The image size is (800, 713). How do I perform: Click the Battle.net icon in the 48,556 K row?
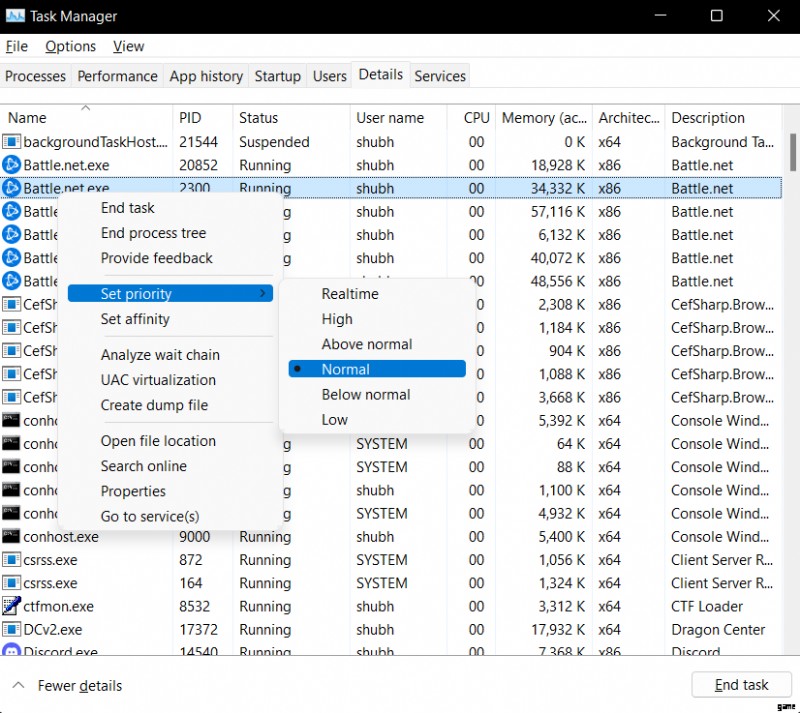[x=11, y=281]
